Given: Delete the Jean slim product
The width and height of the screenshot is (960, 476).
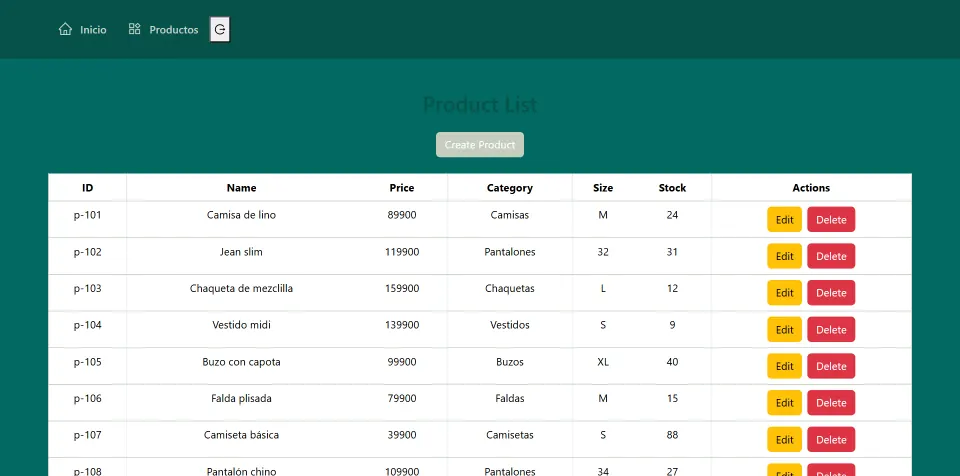Looking at the screenshot, I should click(x=831, y=256).
